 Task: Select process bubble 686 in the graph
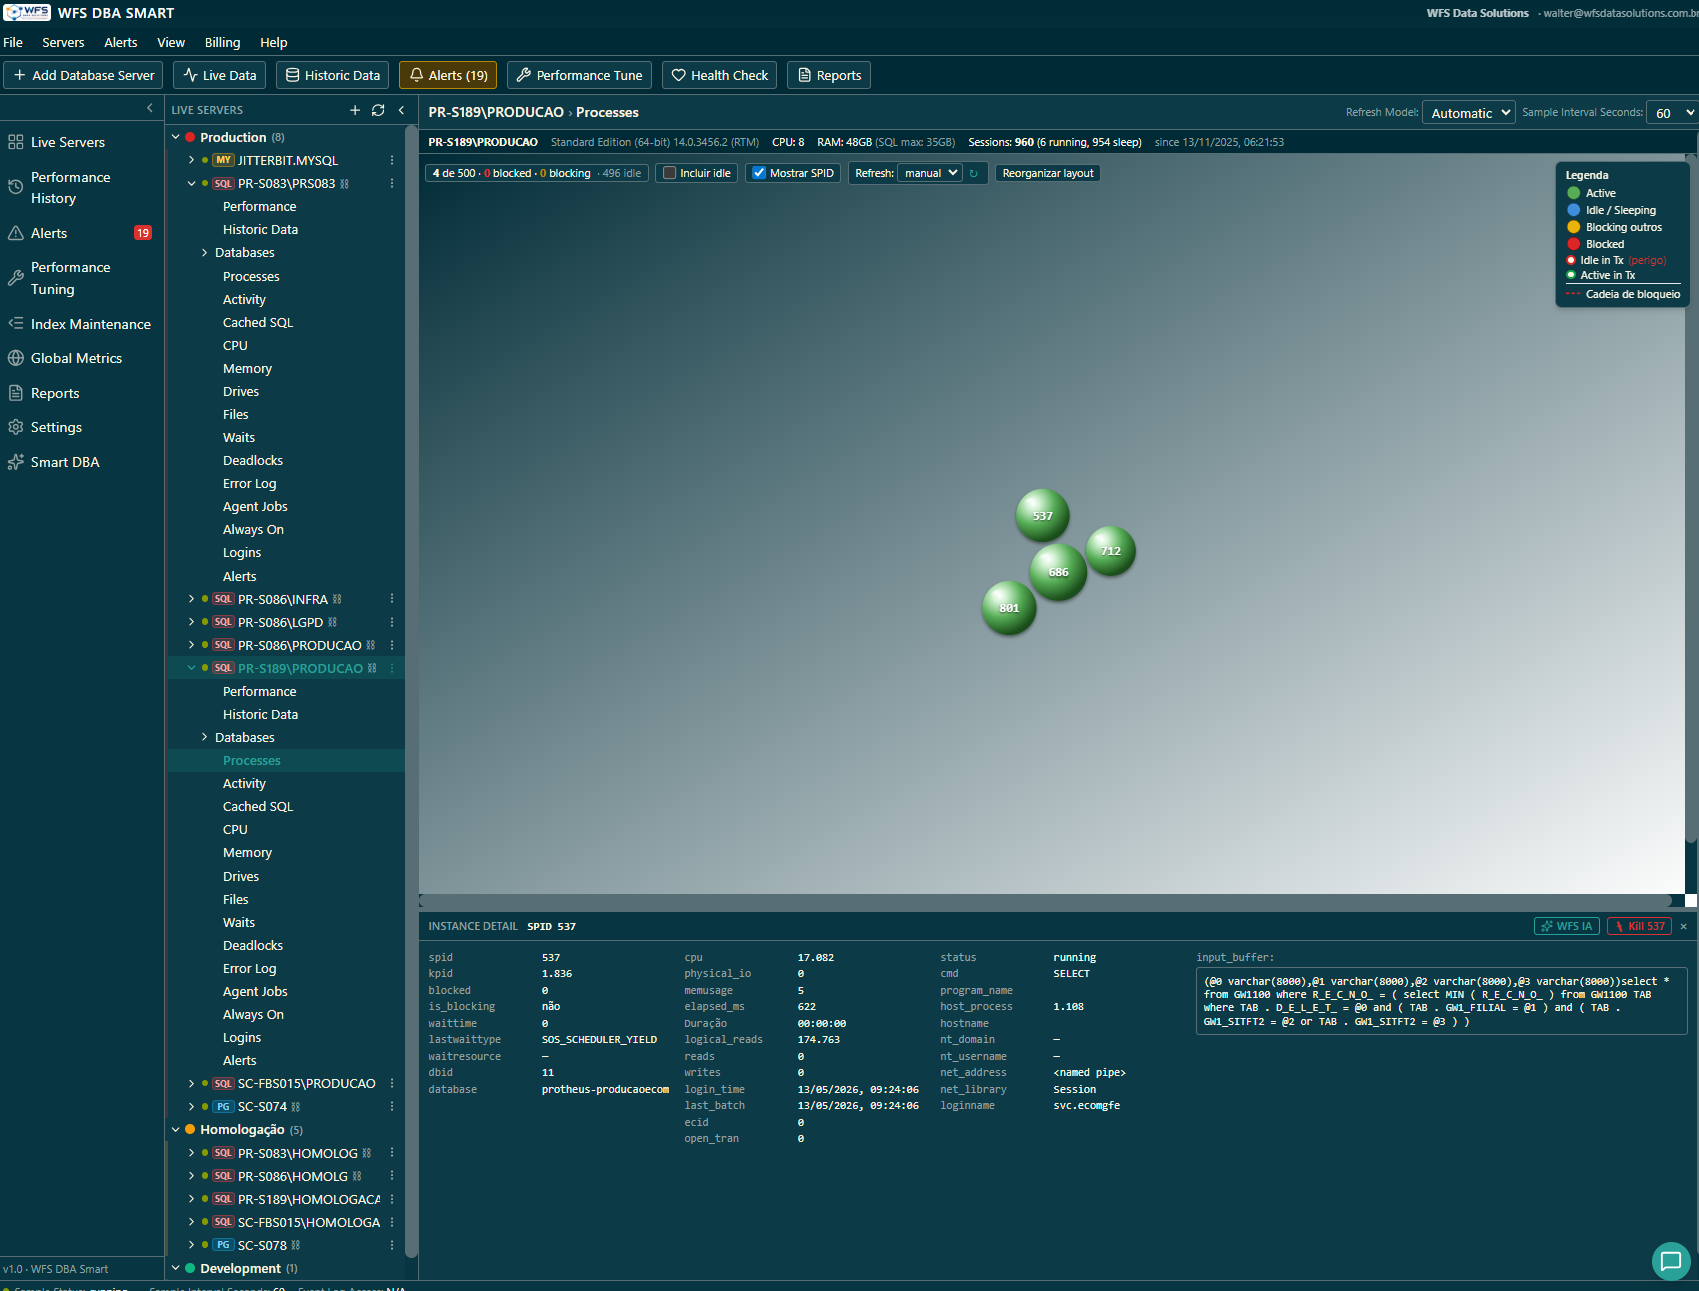coord(1058,572)
